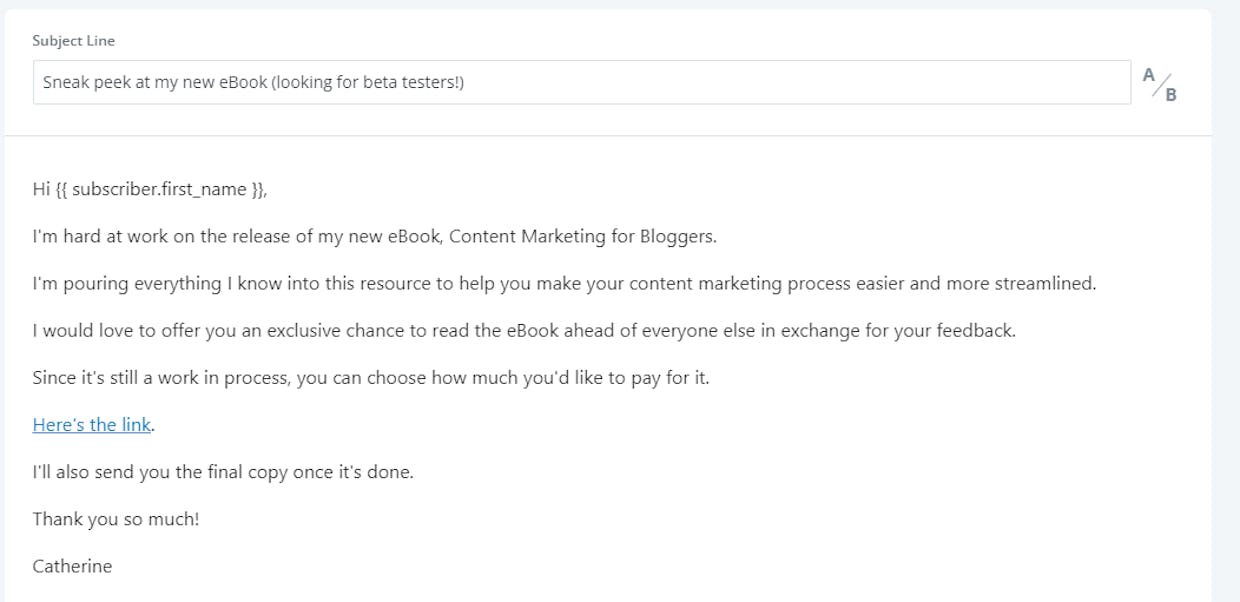Click the line starting "I would love to offer"

524,330
